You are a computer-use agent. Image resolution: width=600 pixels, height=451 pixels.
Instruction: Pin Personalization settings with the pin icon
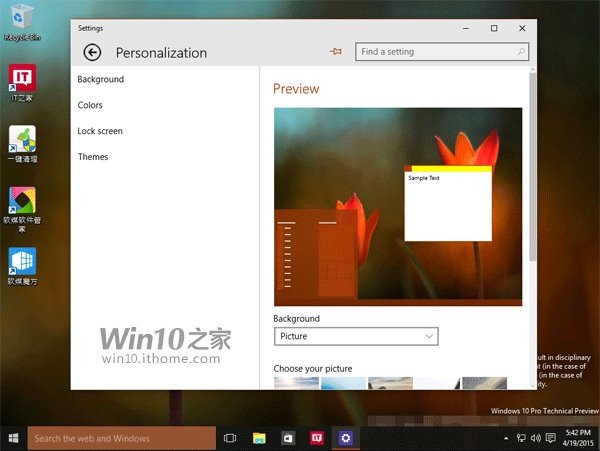(x=336, y=51)
